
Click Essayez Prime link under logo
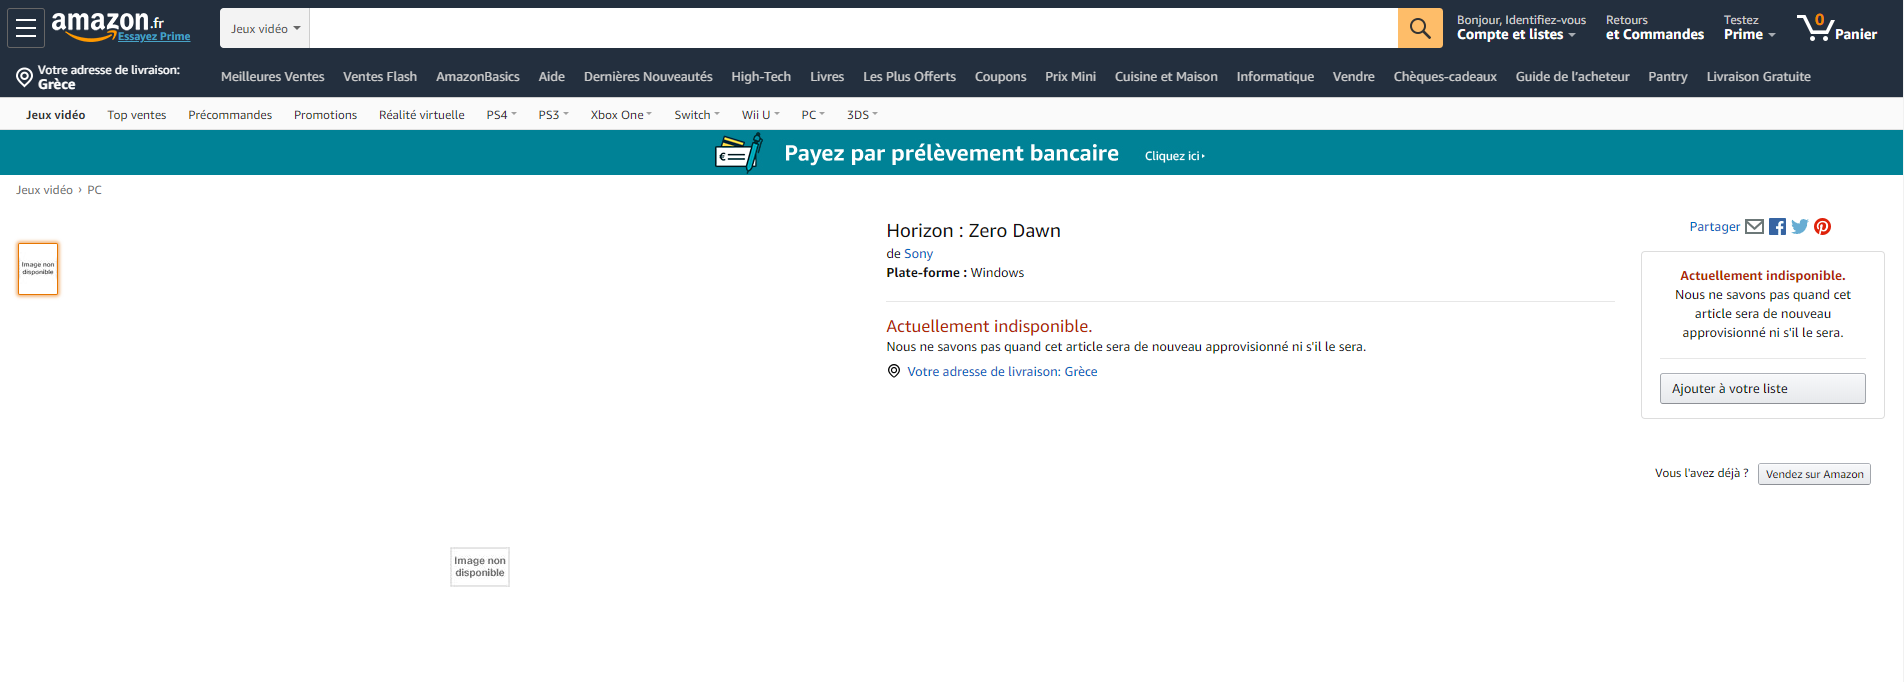(x=154, y=37)
